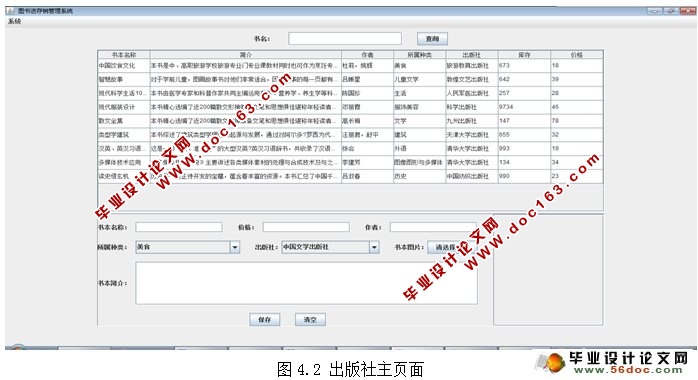
Task: Click the 书本名称 column header
Action: coord(124,55)
